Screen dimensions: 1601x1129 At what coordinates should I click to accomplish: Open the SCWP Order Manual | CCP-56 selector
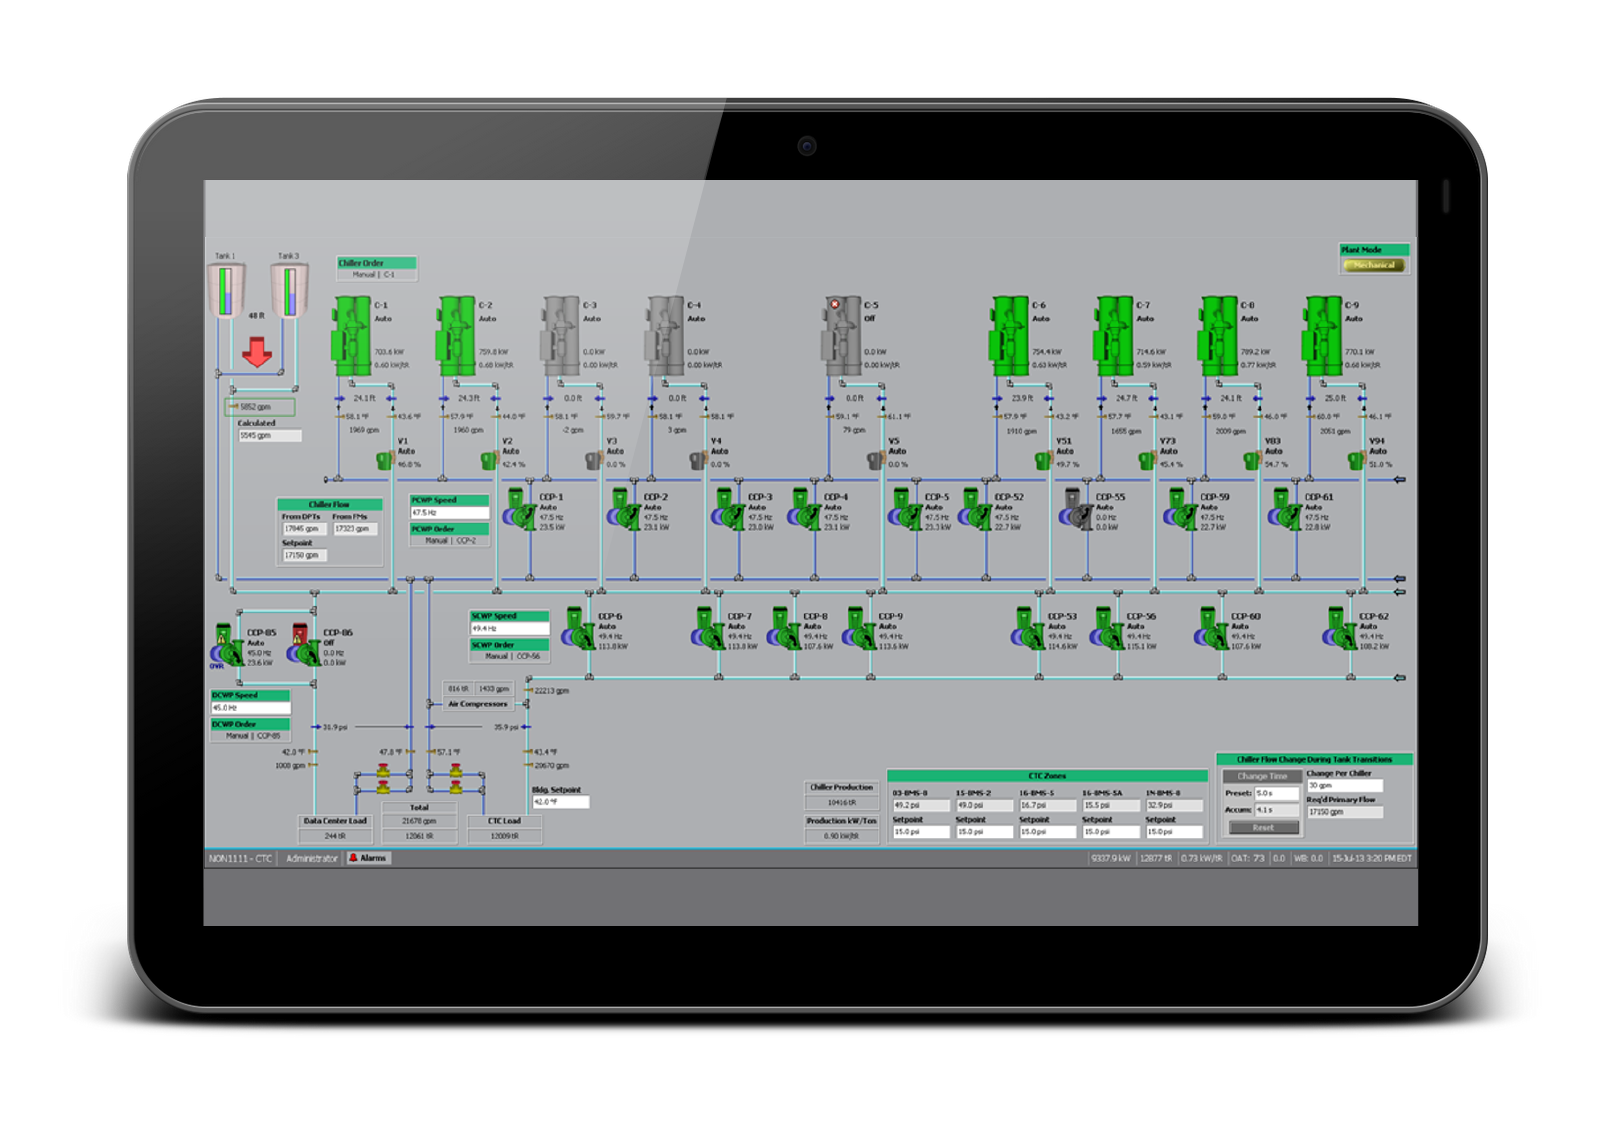512,655
